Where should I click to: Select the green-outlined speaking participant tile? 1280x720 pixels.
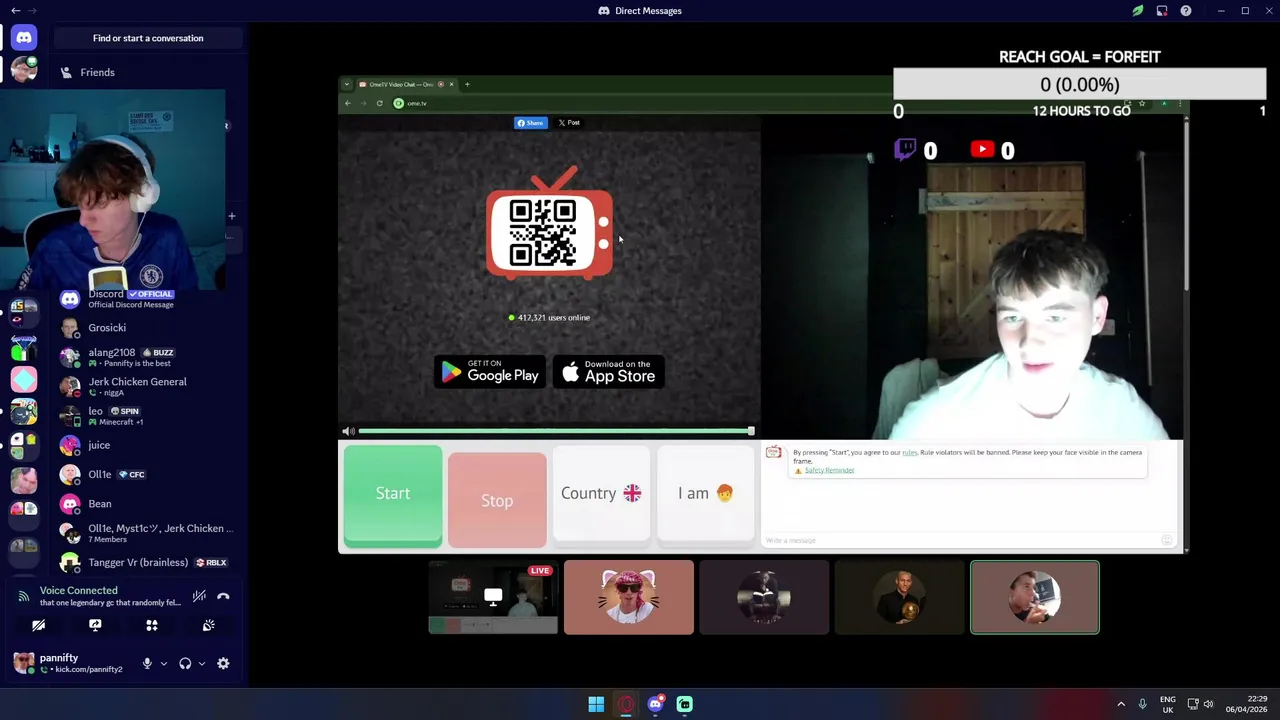tap(1035, 597)
